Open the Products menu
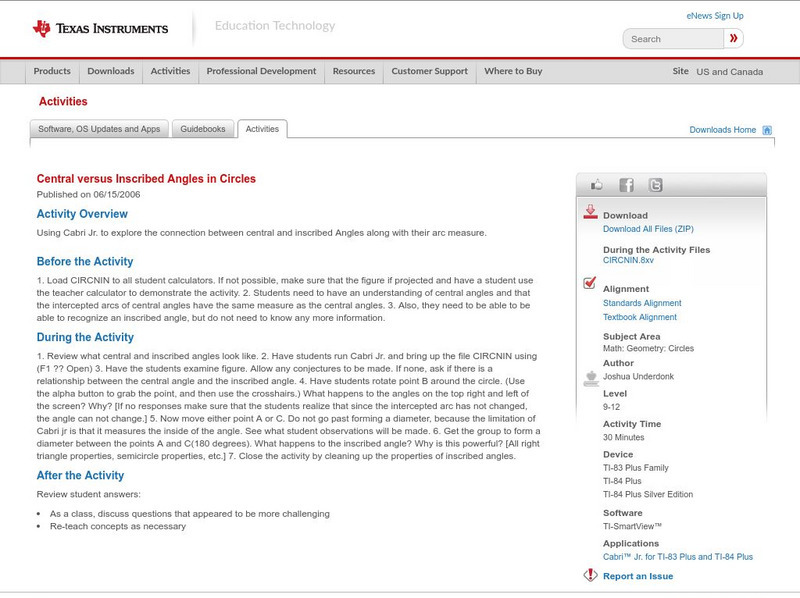The height and width of the screenshot is (598, 800). [52, 71]
